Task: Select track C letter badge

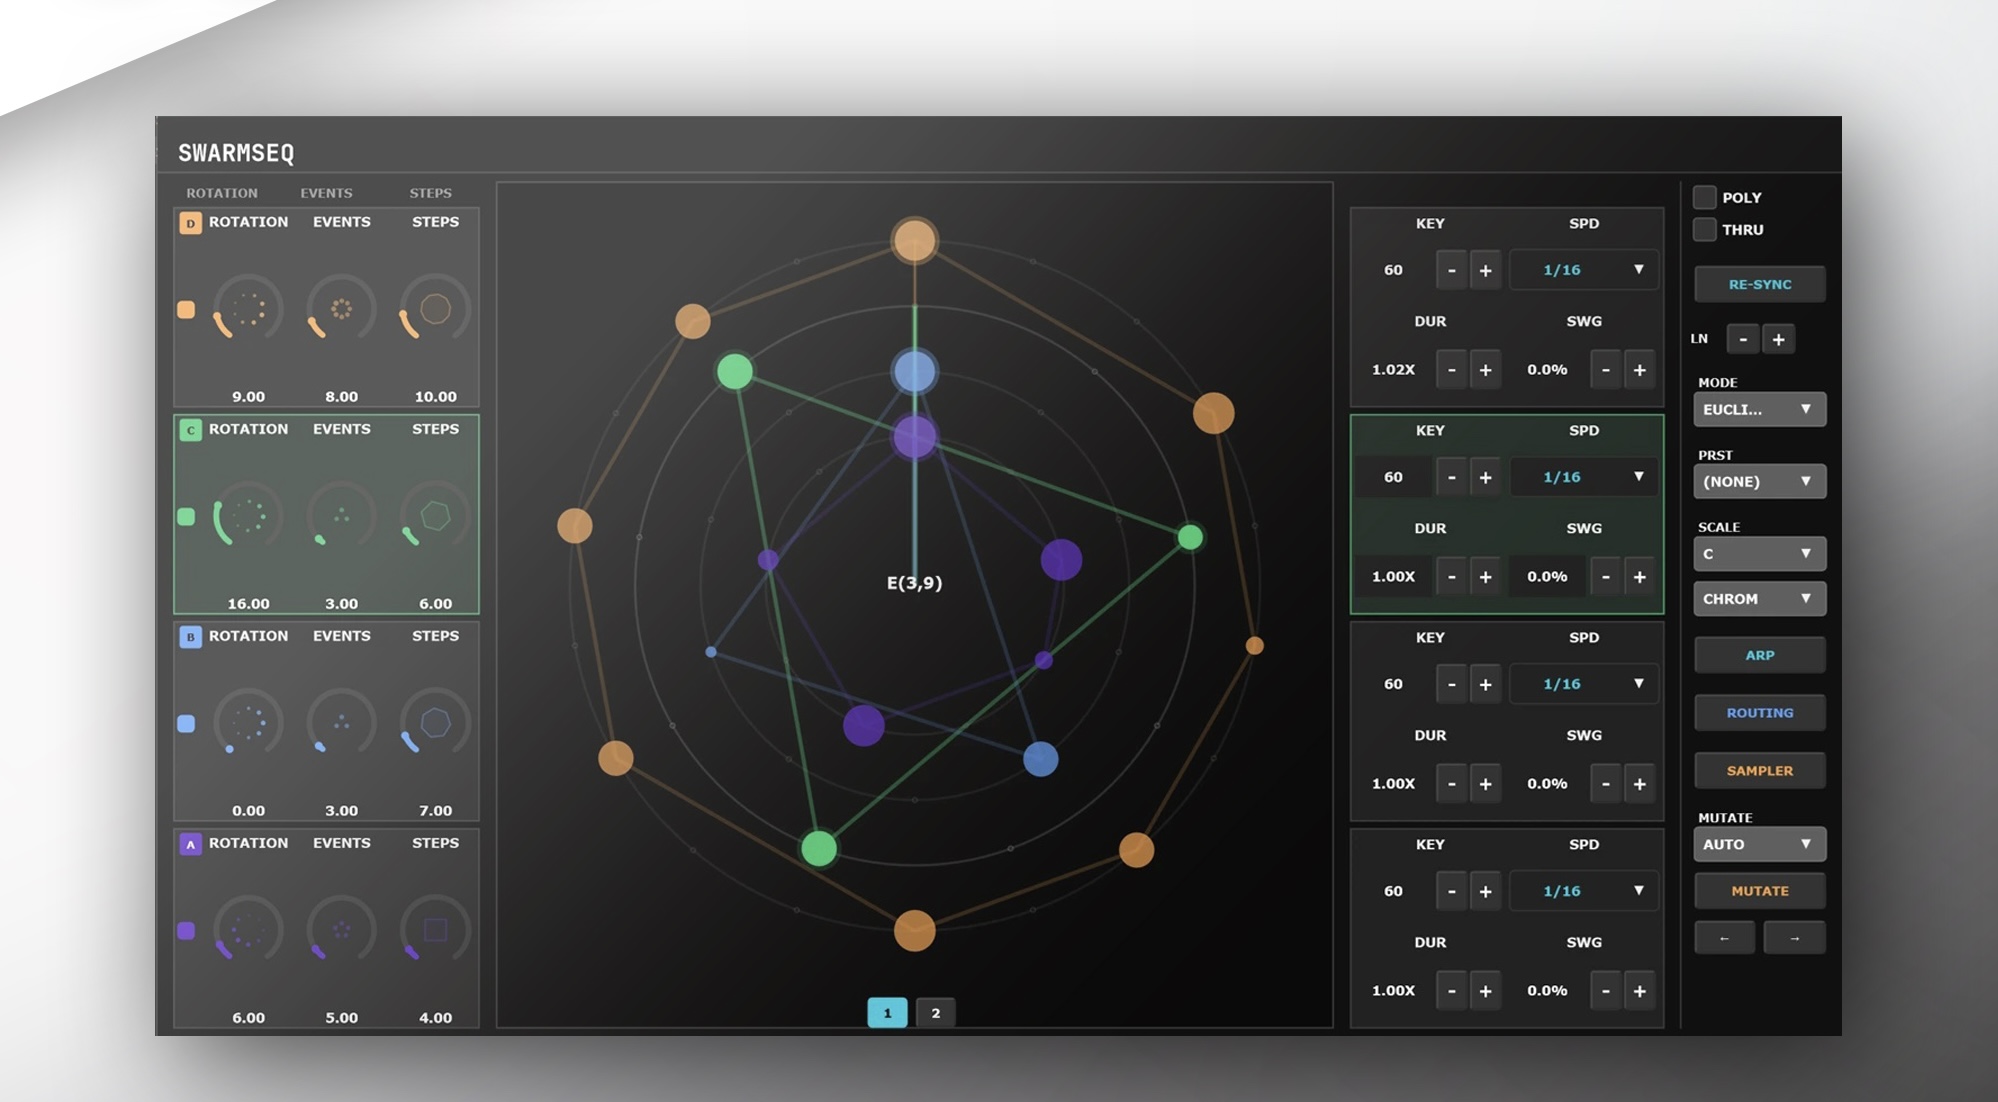Action: pyautogui.click(x=190, y=430)
